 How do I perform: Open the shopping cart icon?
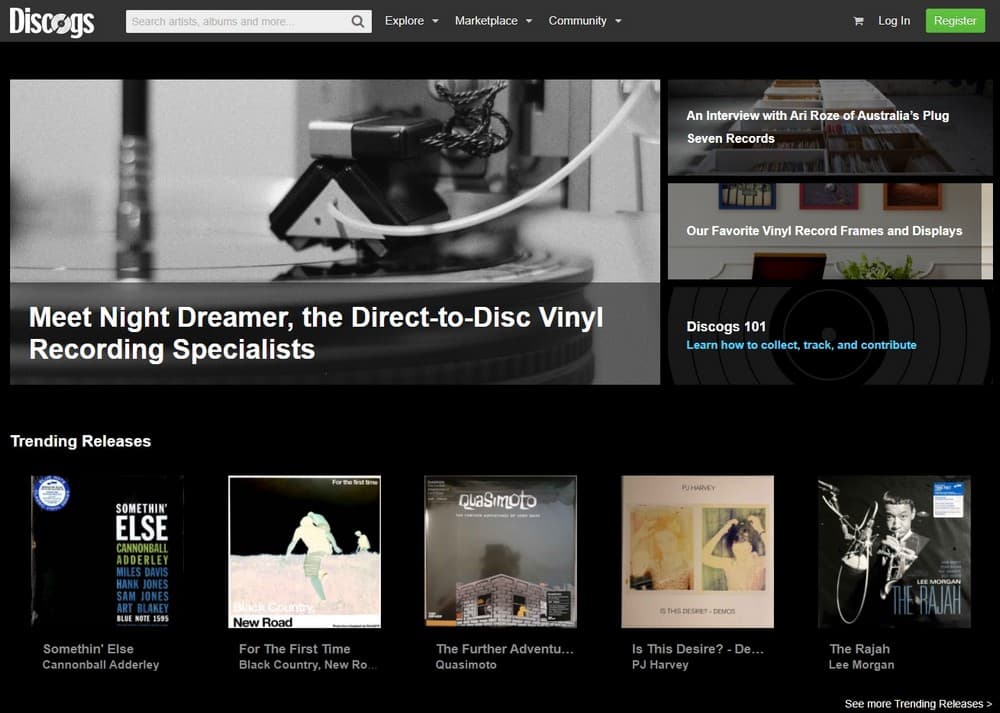coord(858,21)
